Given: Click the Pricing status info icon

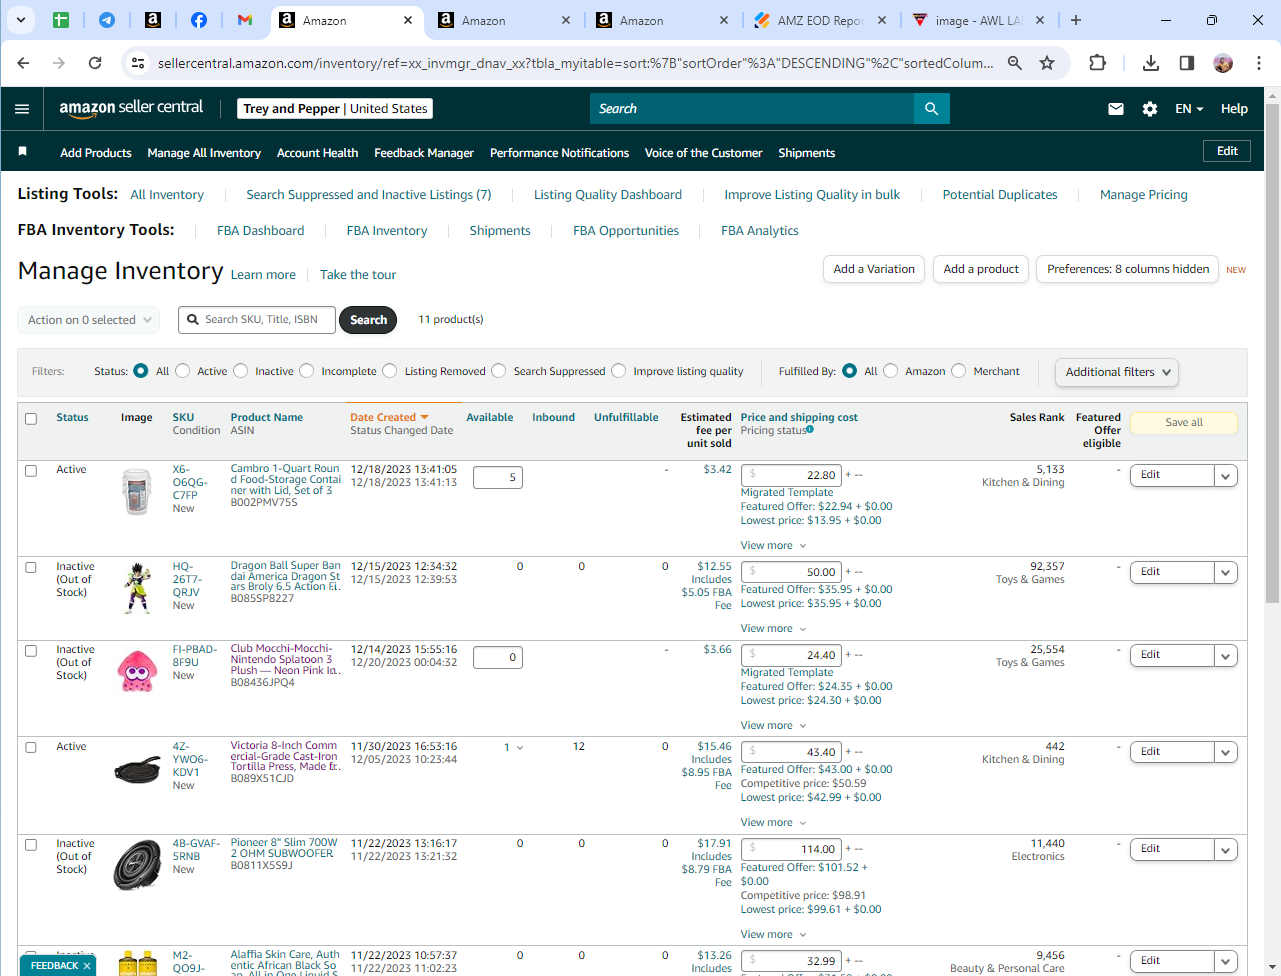Looking at the screenshot, I should click(x=810, y=430).
